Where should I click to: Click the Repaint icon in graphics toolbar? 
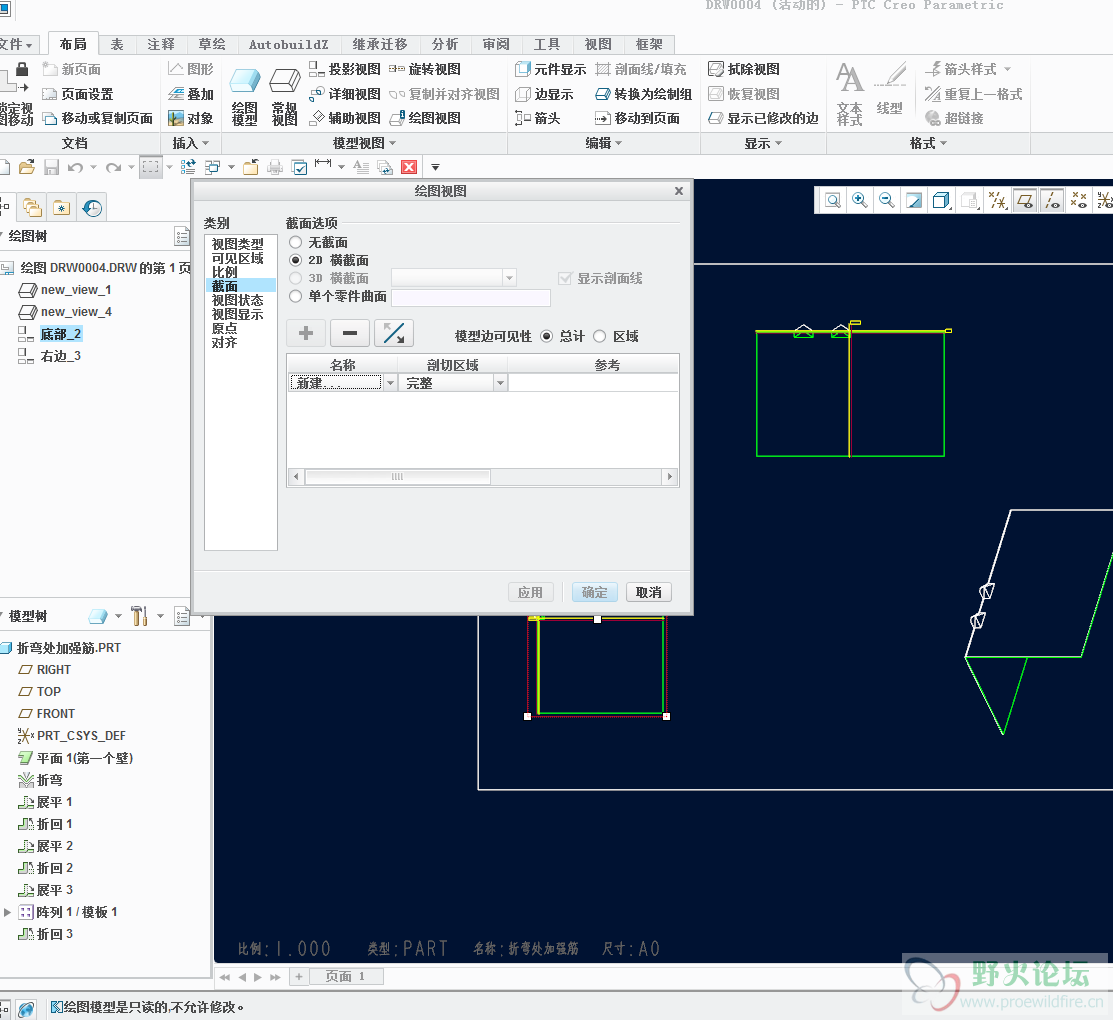914,201
